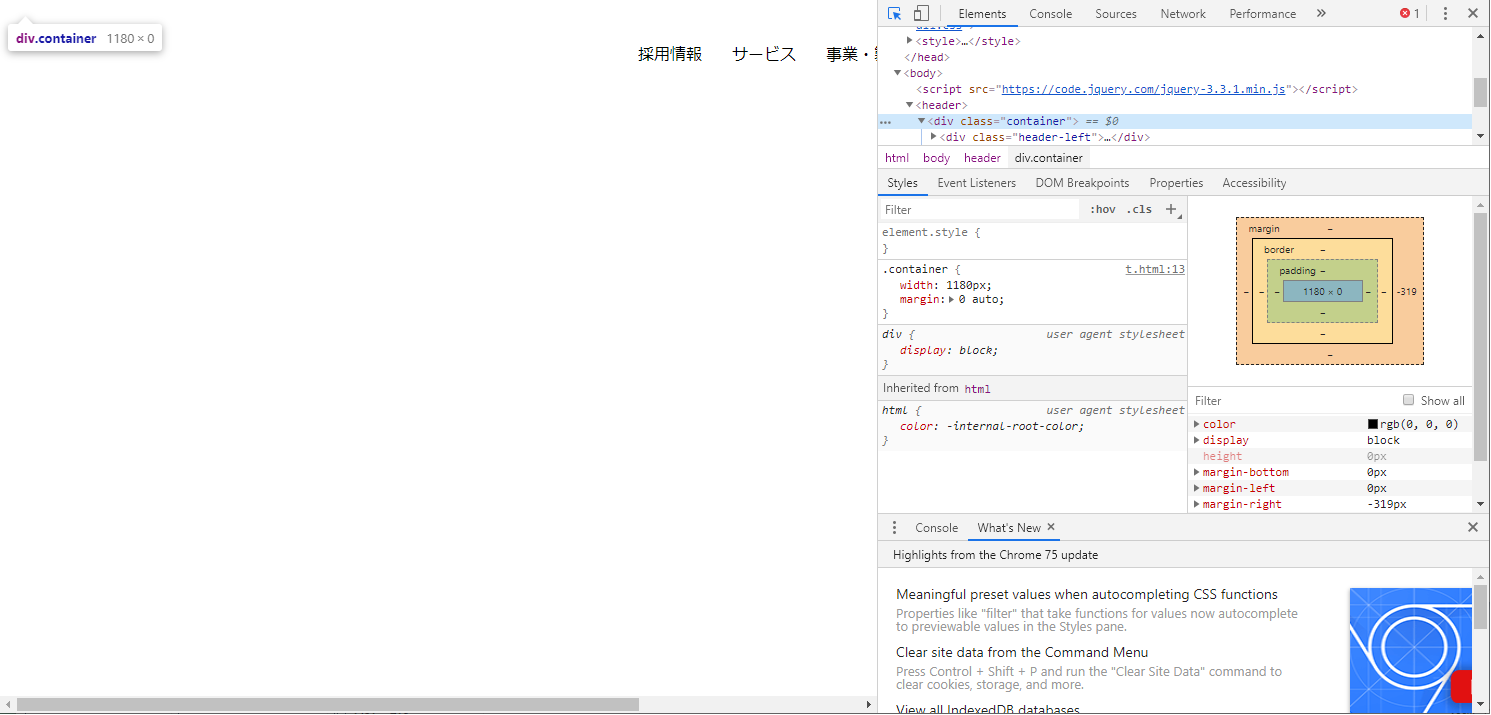The width and height of the screenshot is (1491, 715).
Task: Open the Event Listeners tab
Action: click(x=976, y=183)
